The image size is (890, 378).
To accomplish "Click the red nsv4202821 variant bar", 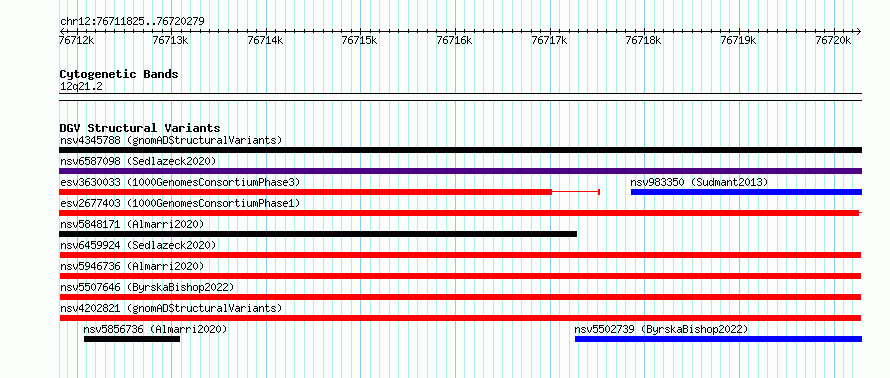I will (460, 318).
